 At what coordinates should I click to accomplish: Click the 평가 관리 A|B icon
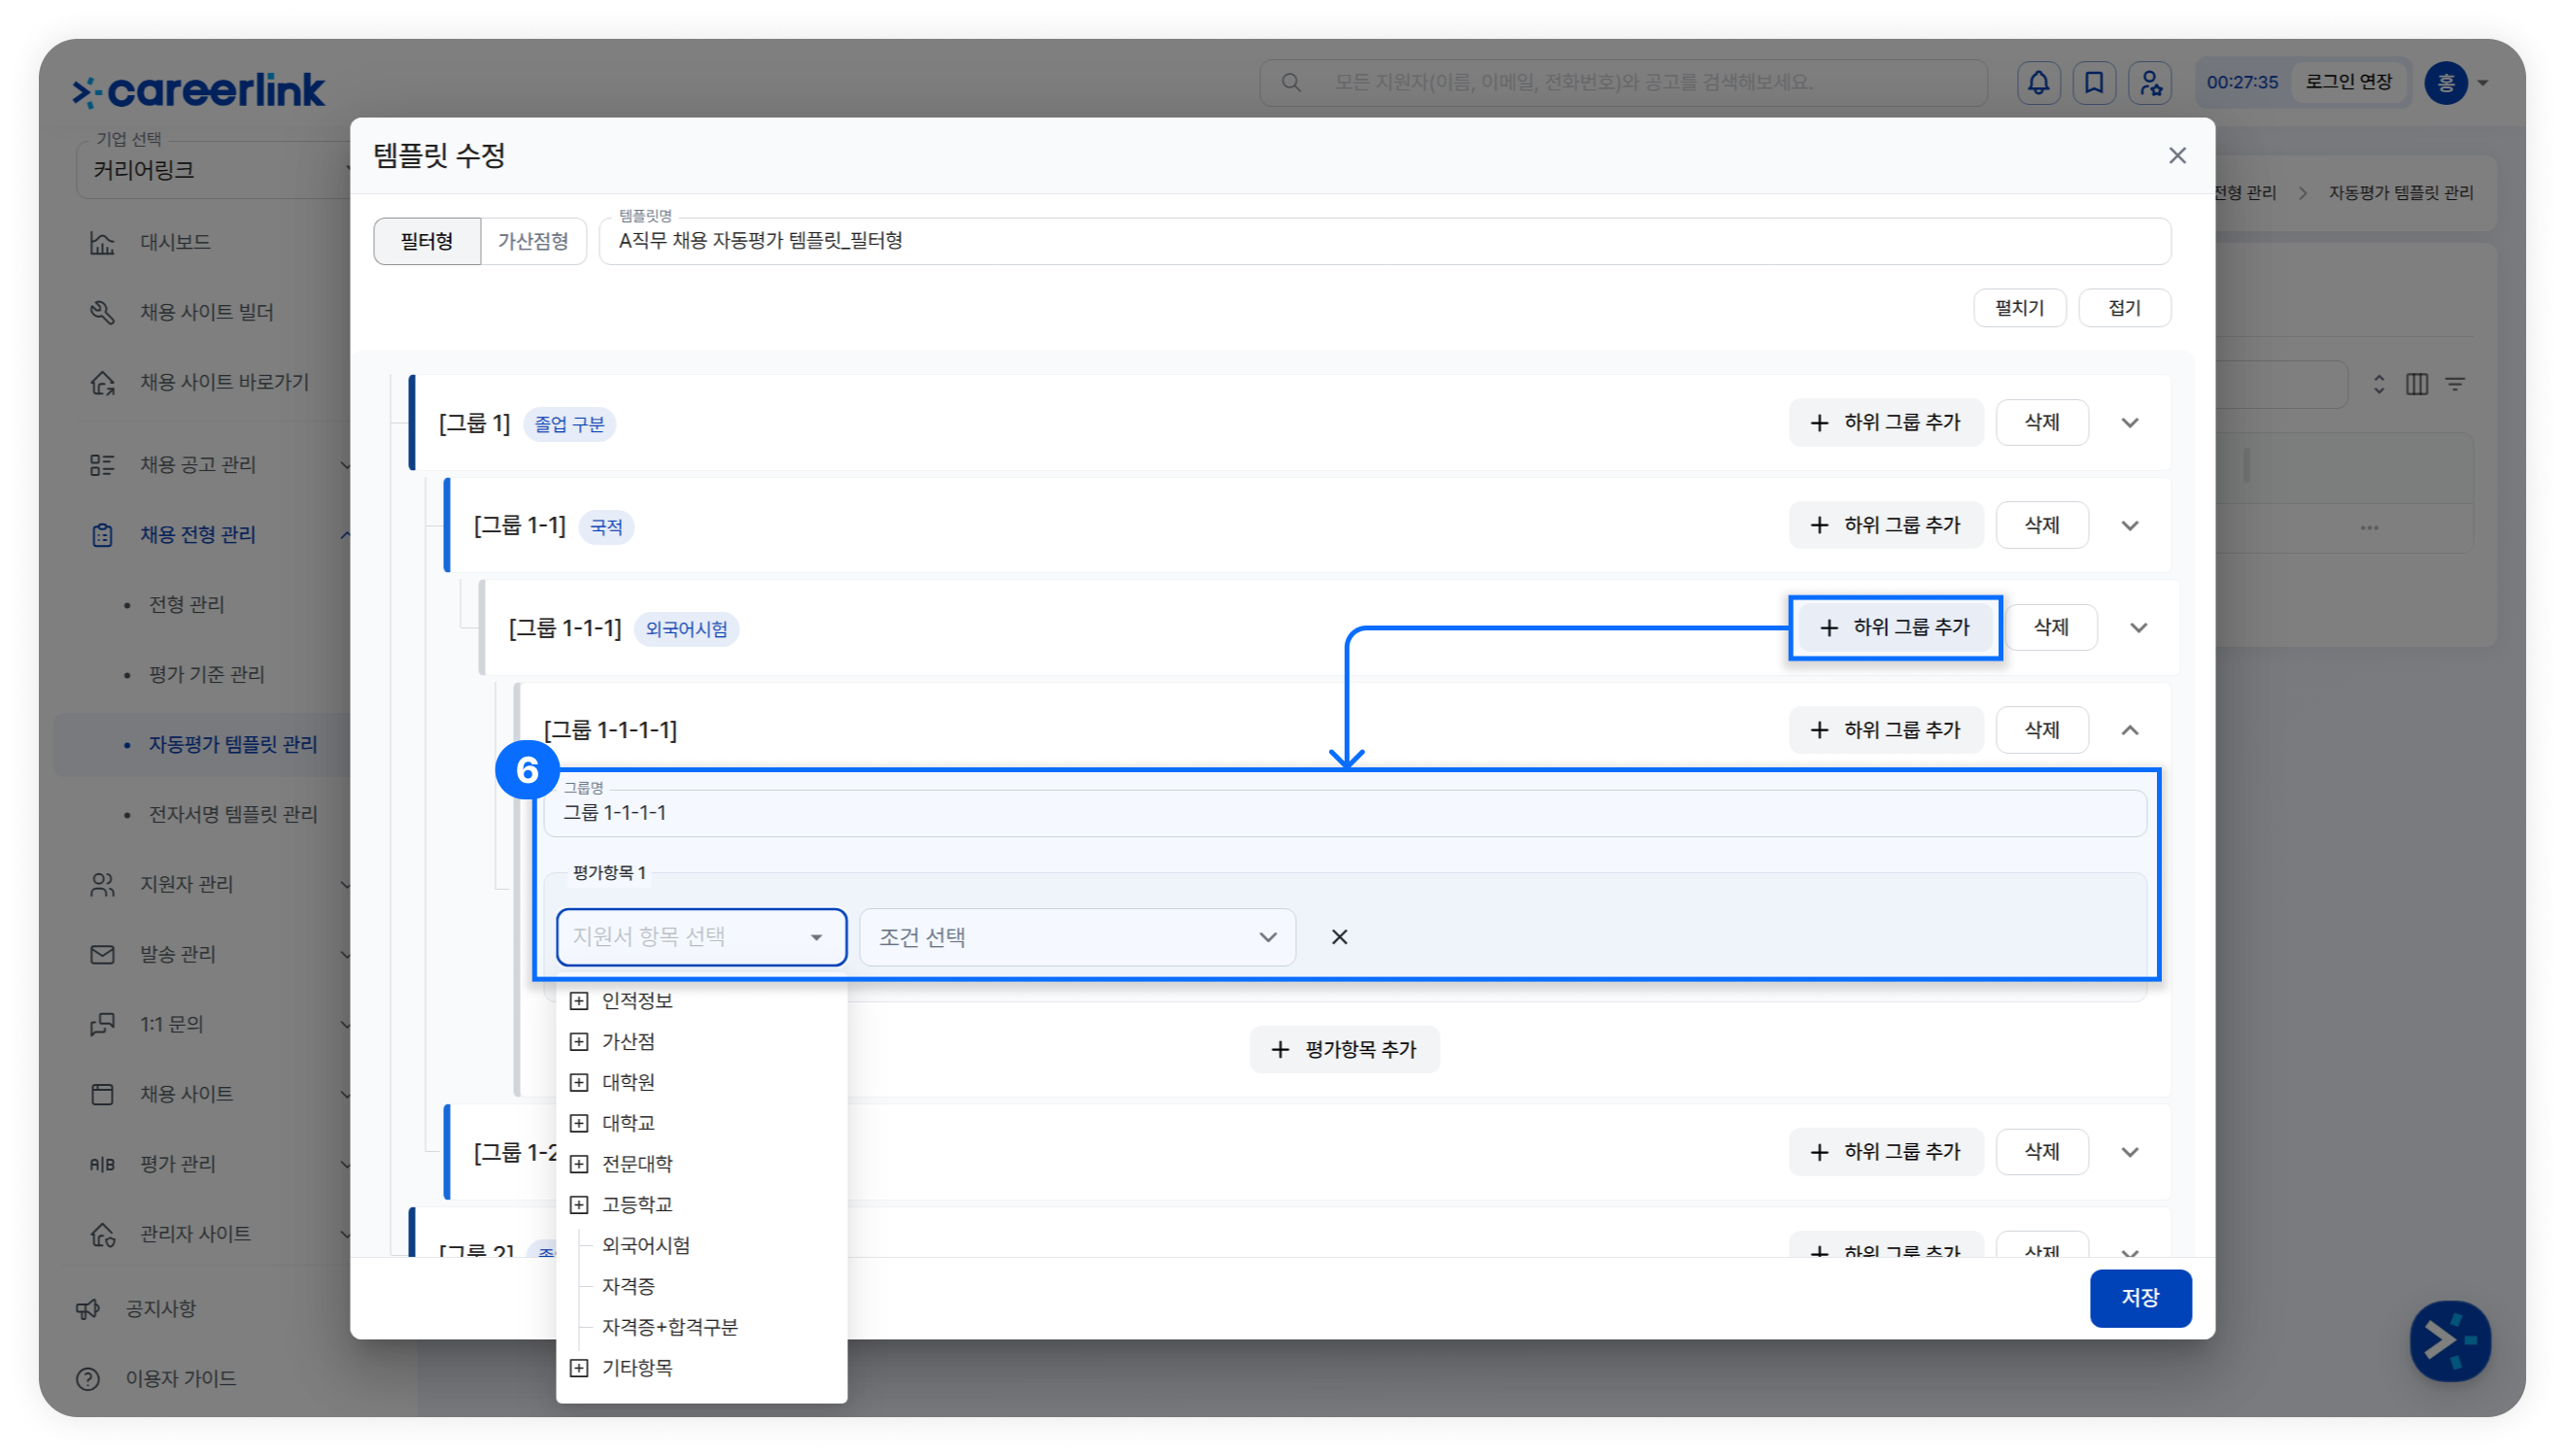[102, 1164]
